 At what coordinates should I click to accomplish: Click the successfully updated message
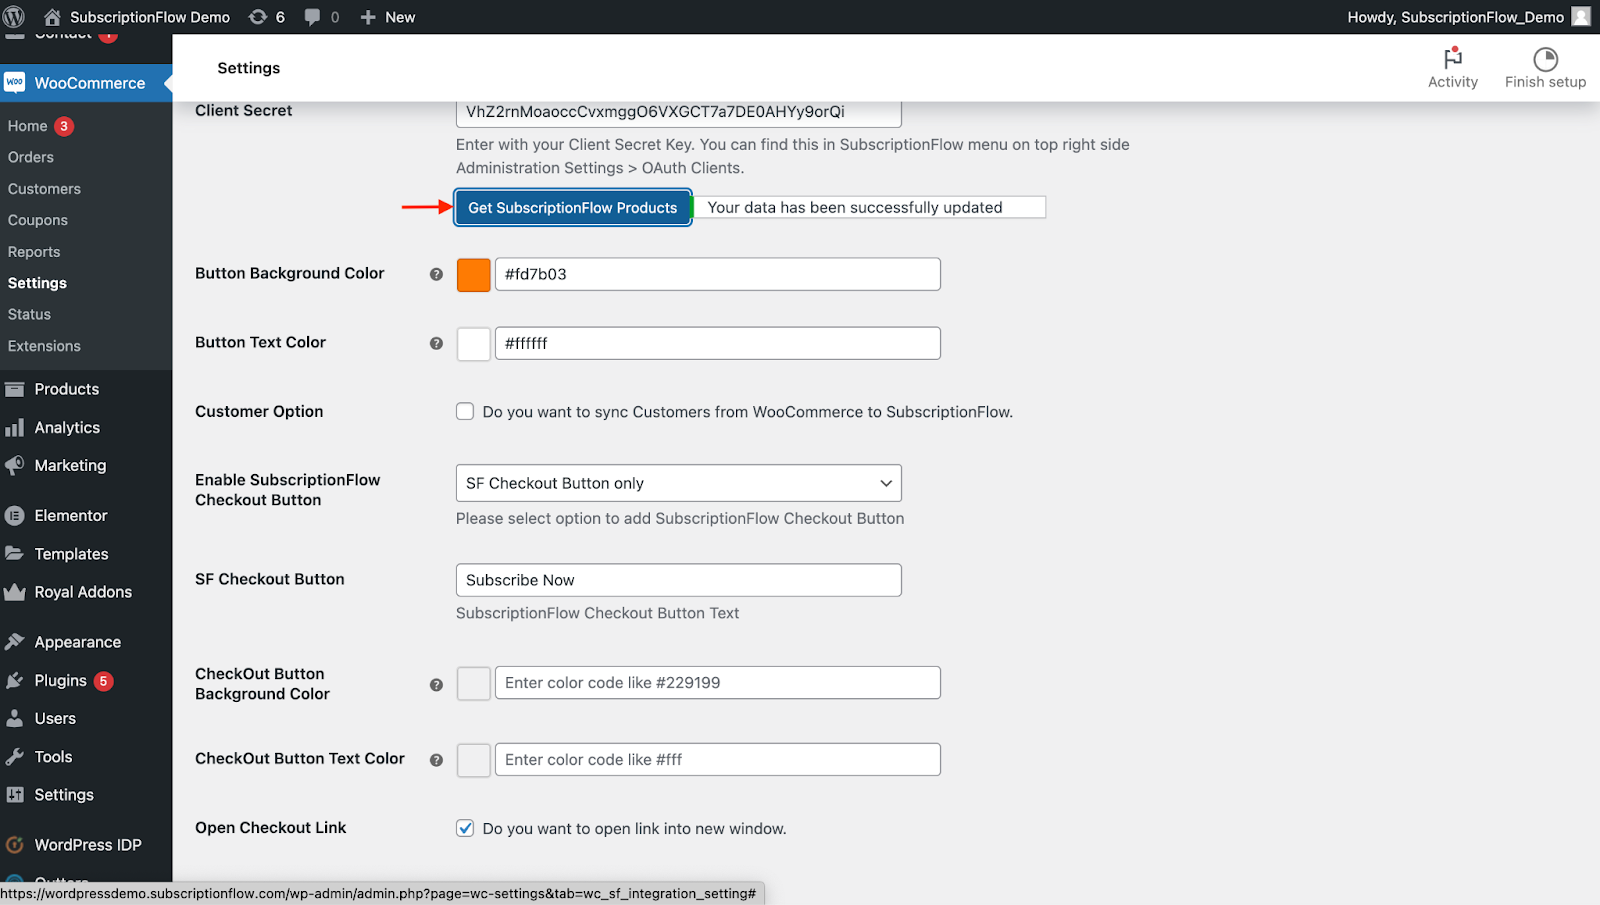(868, 207)
